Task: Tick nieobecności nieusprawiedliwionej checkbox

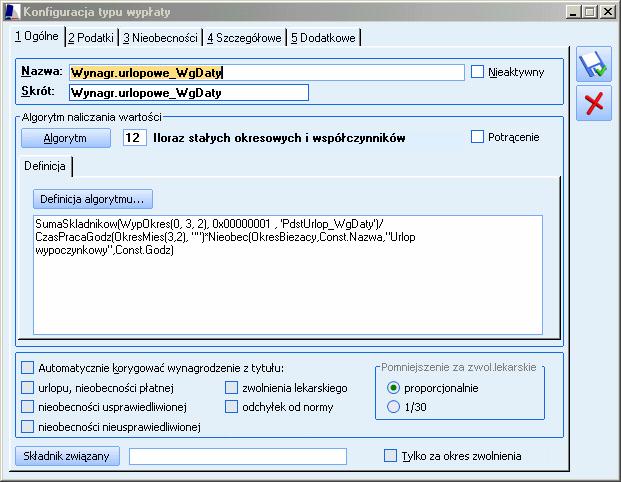Action: [x=27, y=427]
